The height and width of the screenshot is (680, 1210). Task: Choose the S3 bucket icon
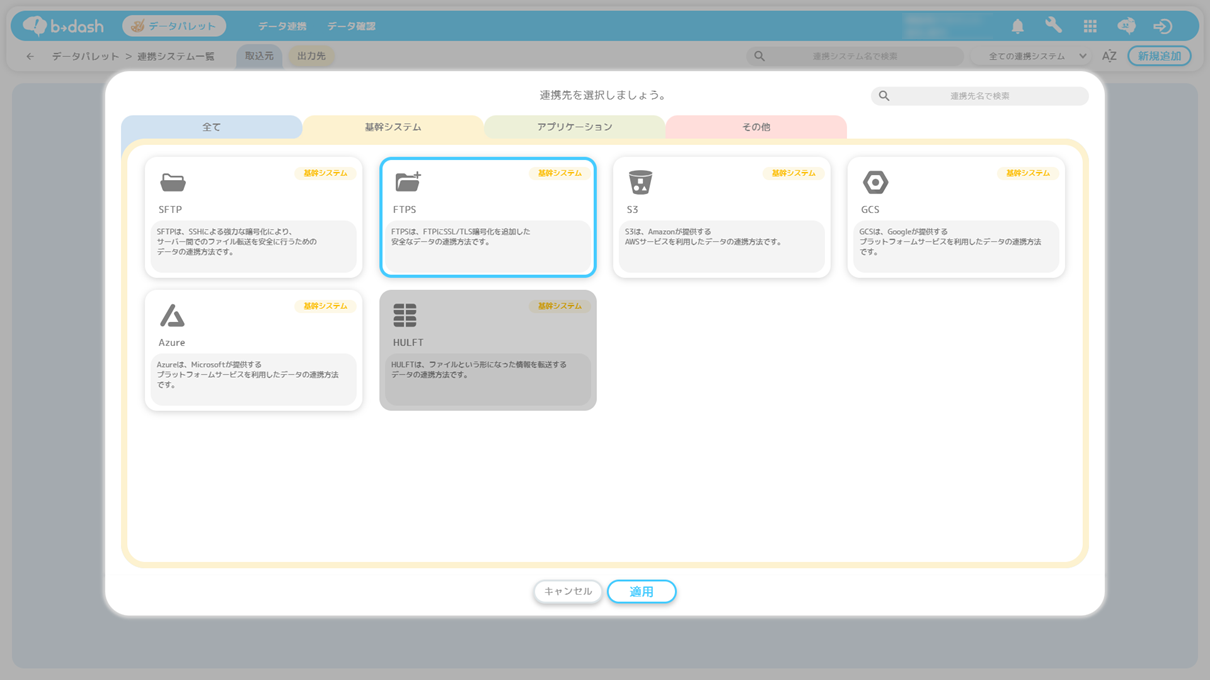coord(640,182)
